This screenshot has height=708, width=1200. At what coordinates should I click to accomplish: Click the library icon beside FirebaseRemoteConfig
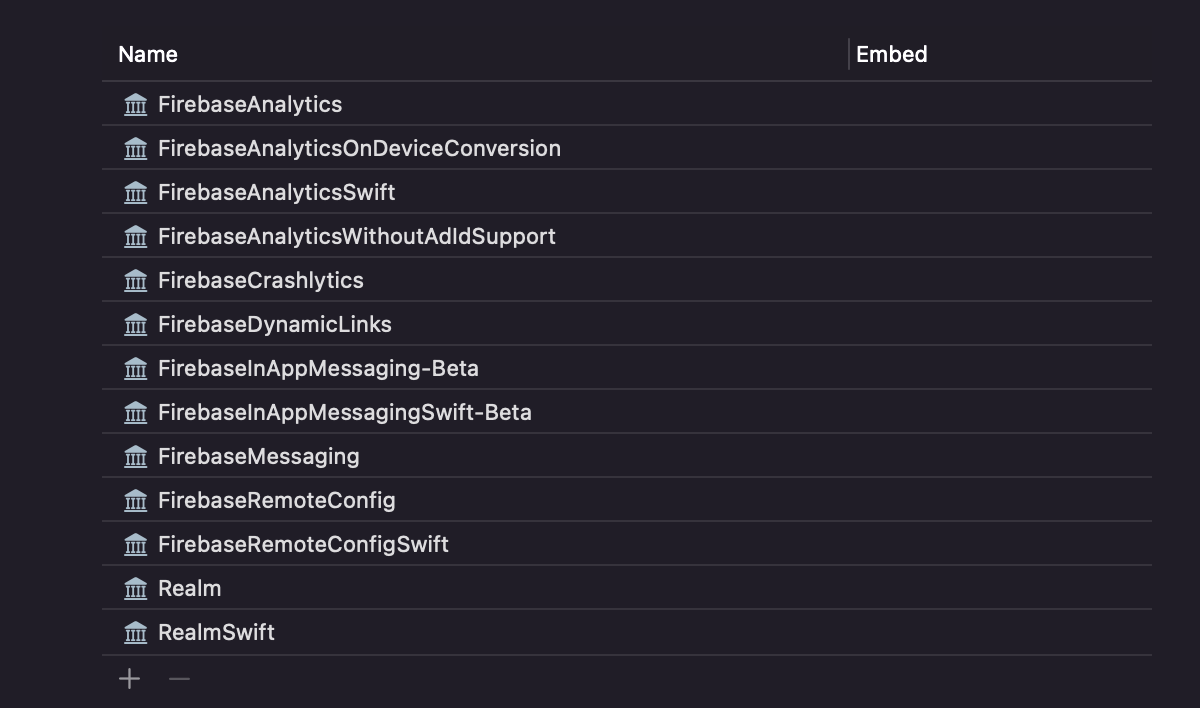[x=135, y=500]
